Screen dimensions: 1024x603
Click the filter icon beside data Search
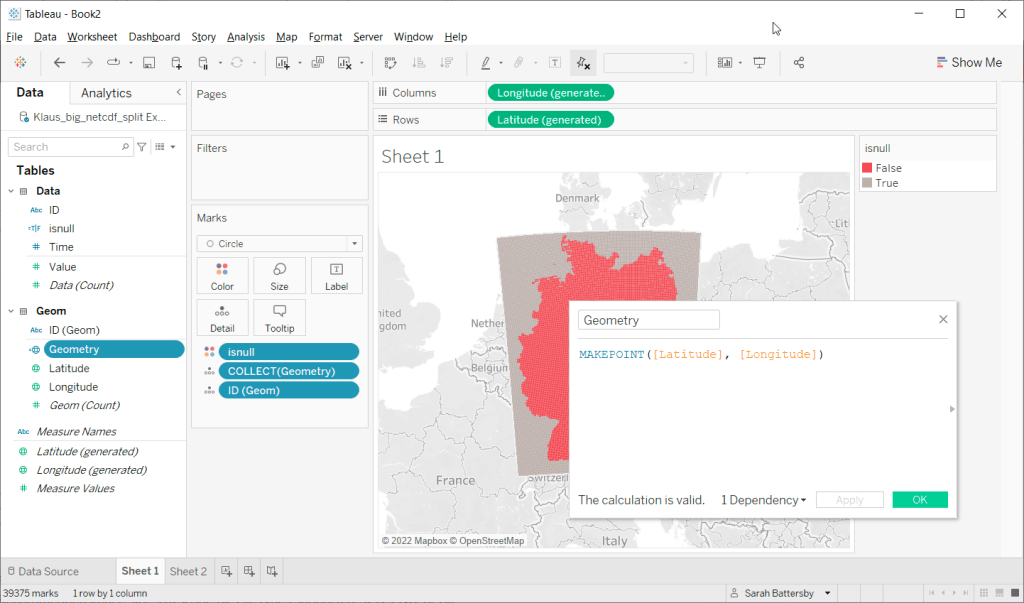click(x=142, y=147)
